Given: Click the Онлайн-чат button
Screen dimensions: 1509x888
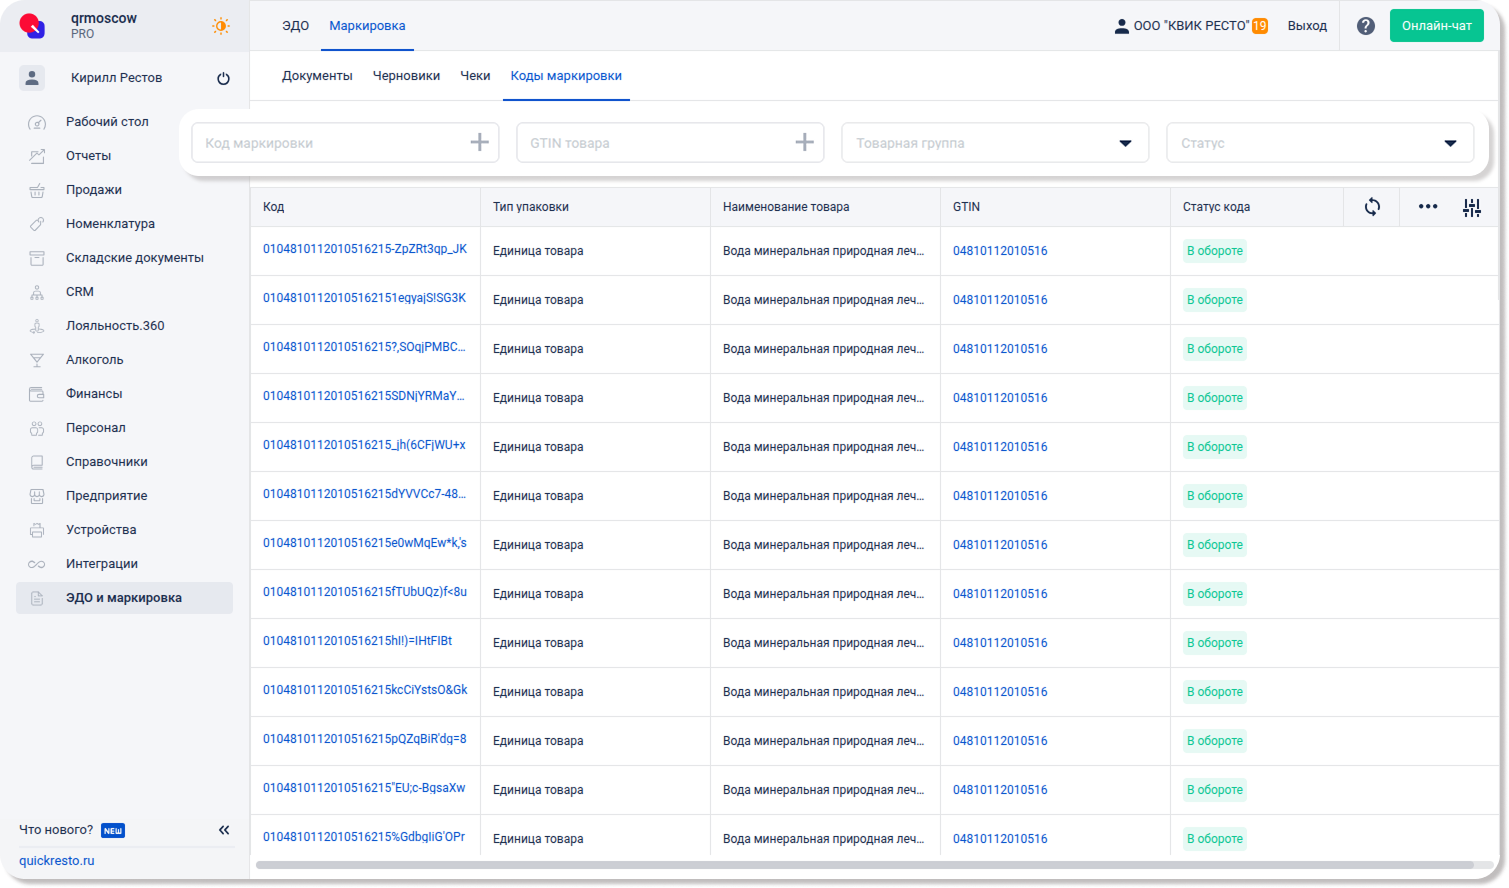Looking at the screenshot, I should click(1436, 26).
